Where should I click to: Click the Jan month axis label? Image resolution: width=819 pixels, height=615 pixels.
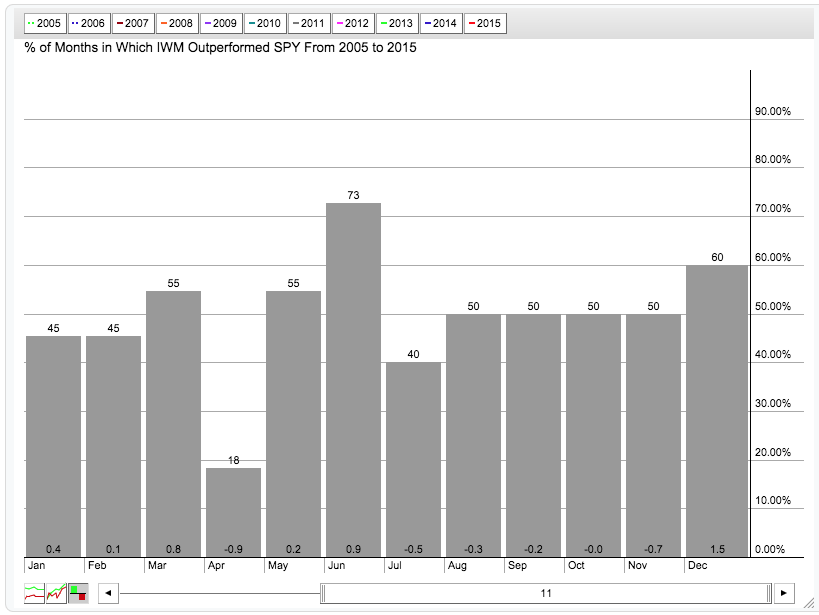tap(37, 565)
